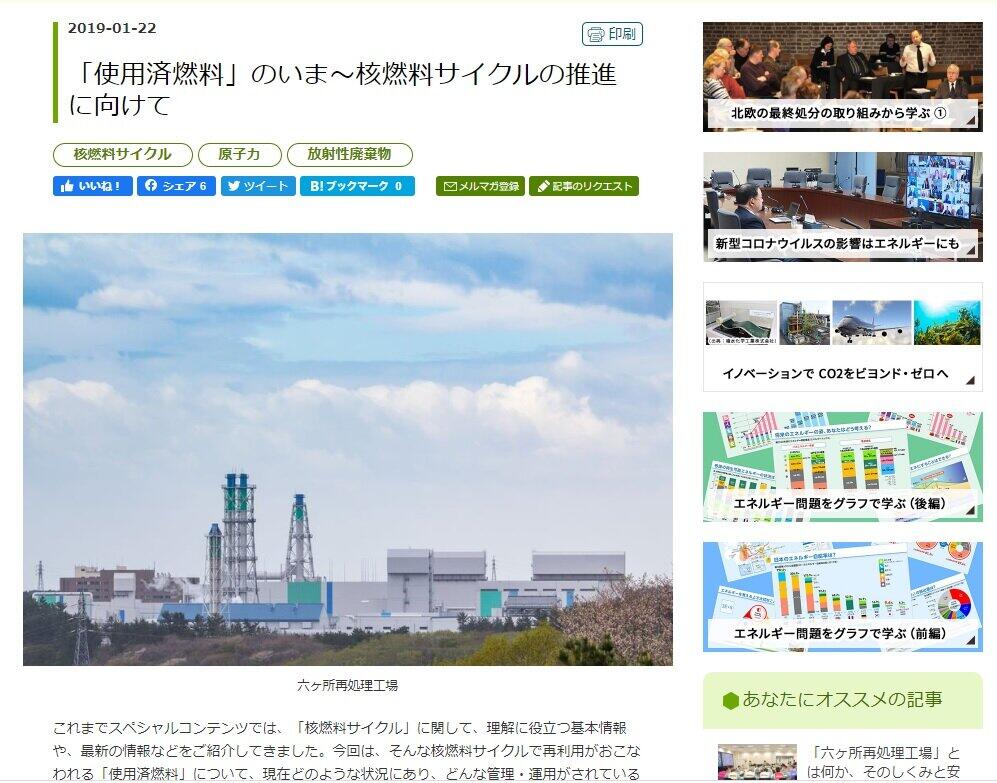Click the envelope icon on メルマガ登録 button
Viewport: 997px width, 783px height.
(x=451, y=186)
